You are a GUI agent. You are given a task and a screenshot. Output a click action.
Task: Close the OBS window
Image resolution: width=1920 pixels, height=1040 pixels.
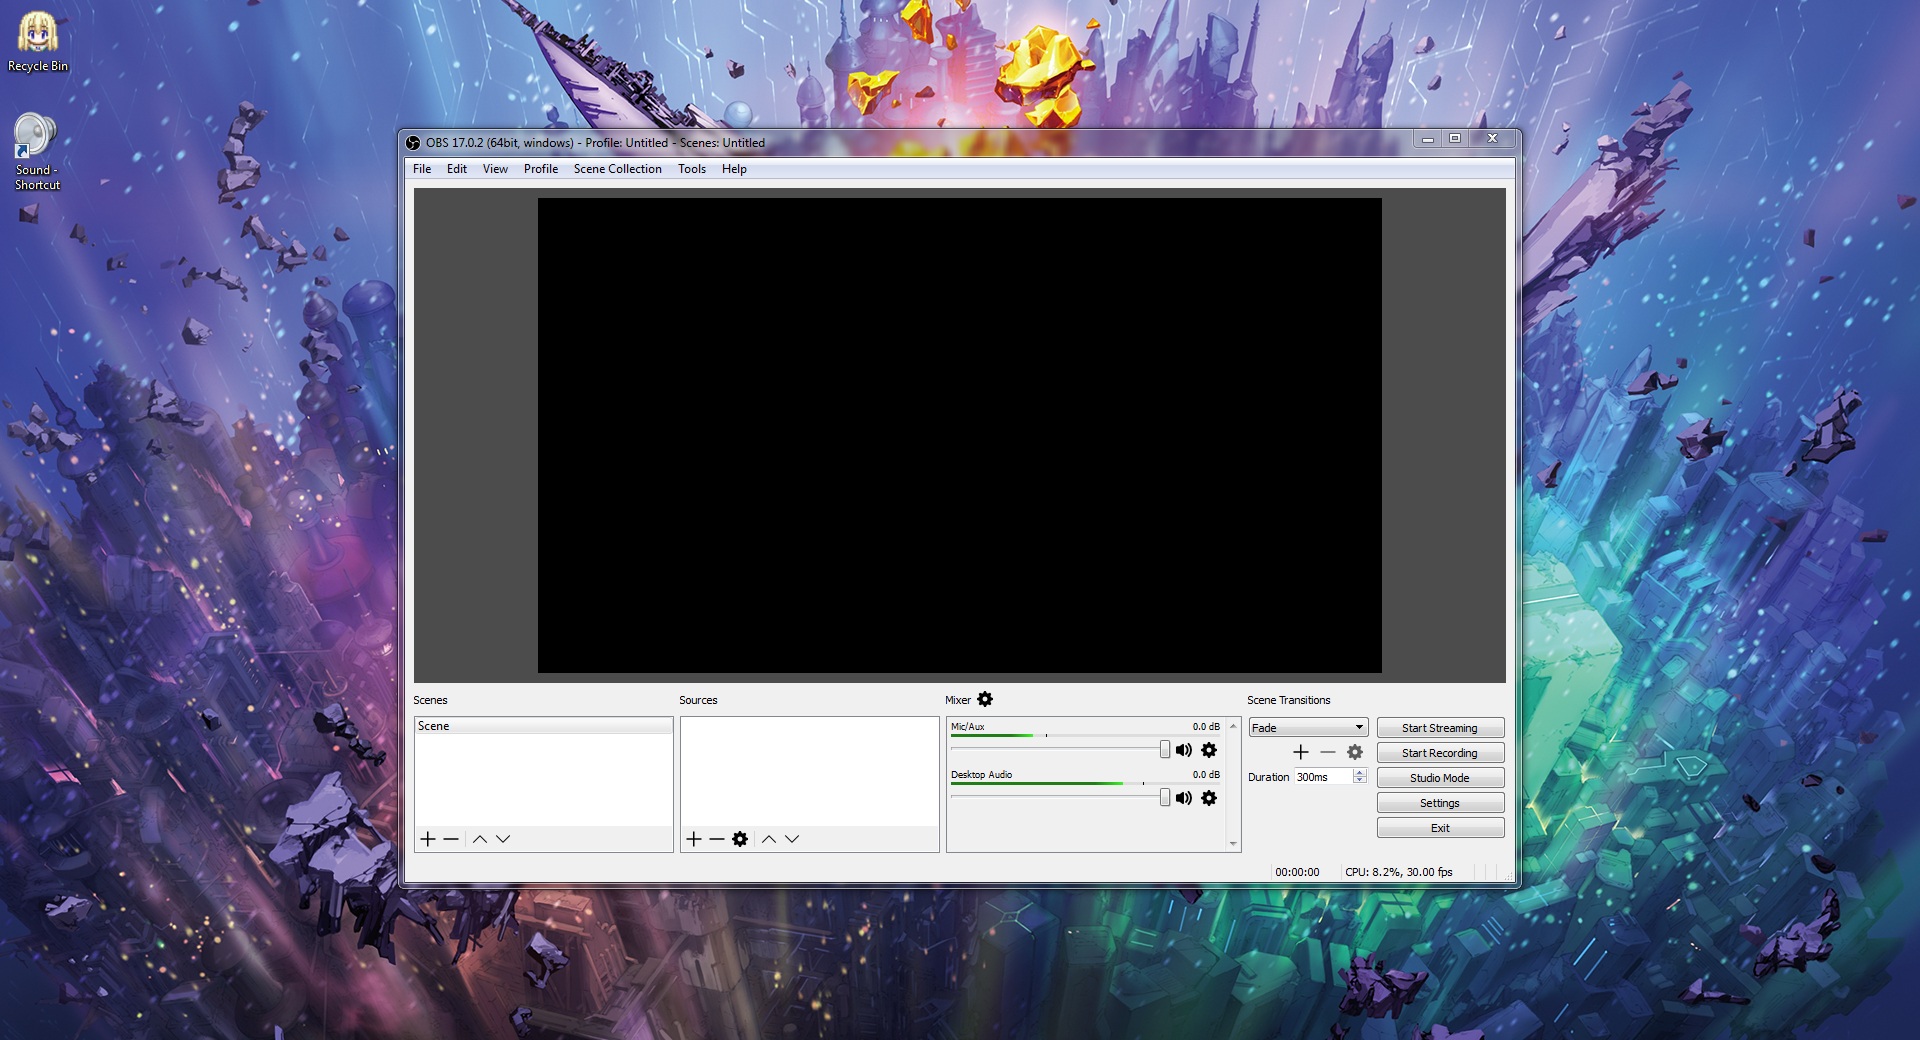[x=1492, y=139]
